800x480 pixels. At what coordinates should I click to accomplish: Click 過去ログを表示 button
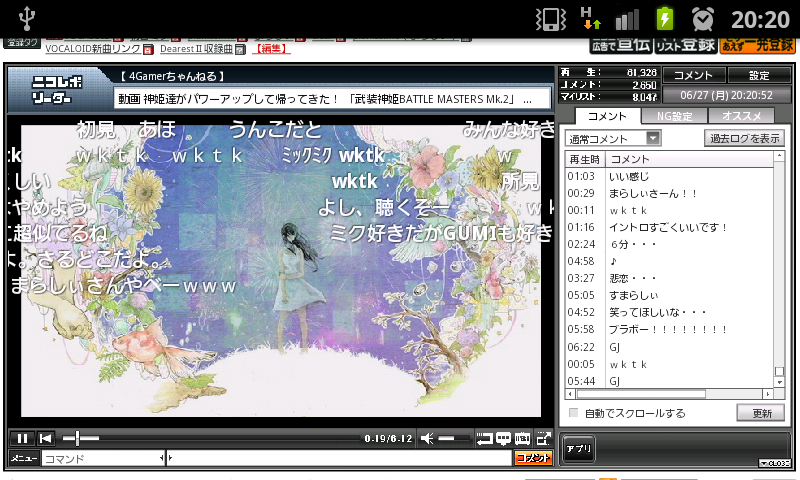click(x=744, y=138)
